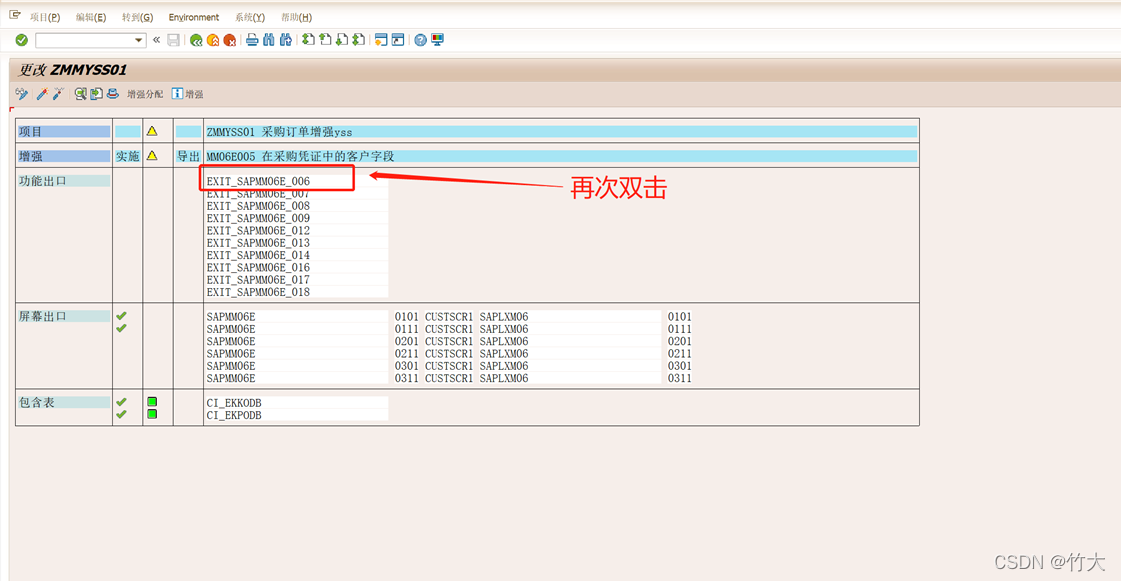Click the Find binoculars icon

[x=269, y=40]
